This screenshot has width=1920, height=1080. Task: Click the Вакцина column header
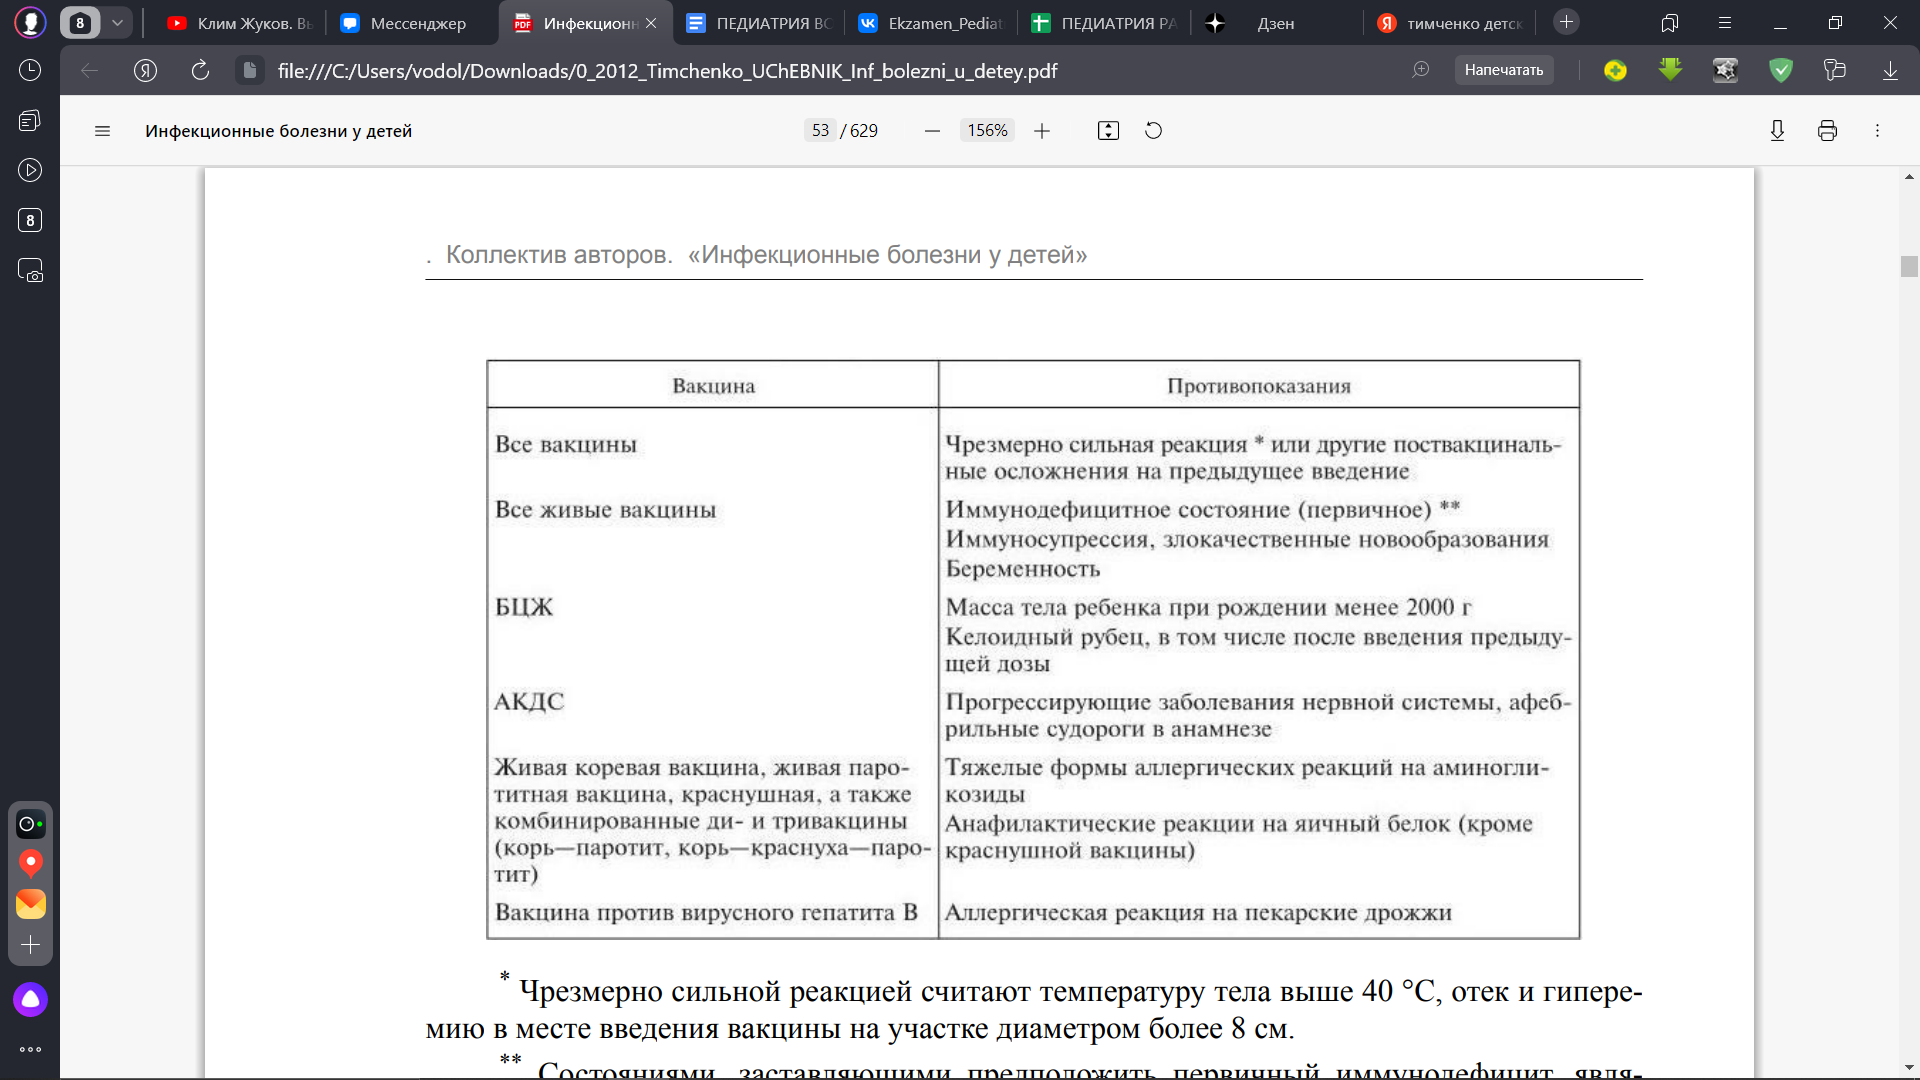click(713, 386)
